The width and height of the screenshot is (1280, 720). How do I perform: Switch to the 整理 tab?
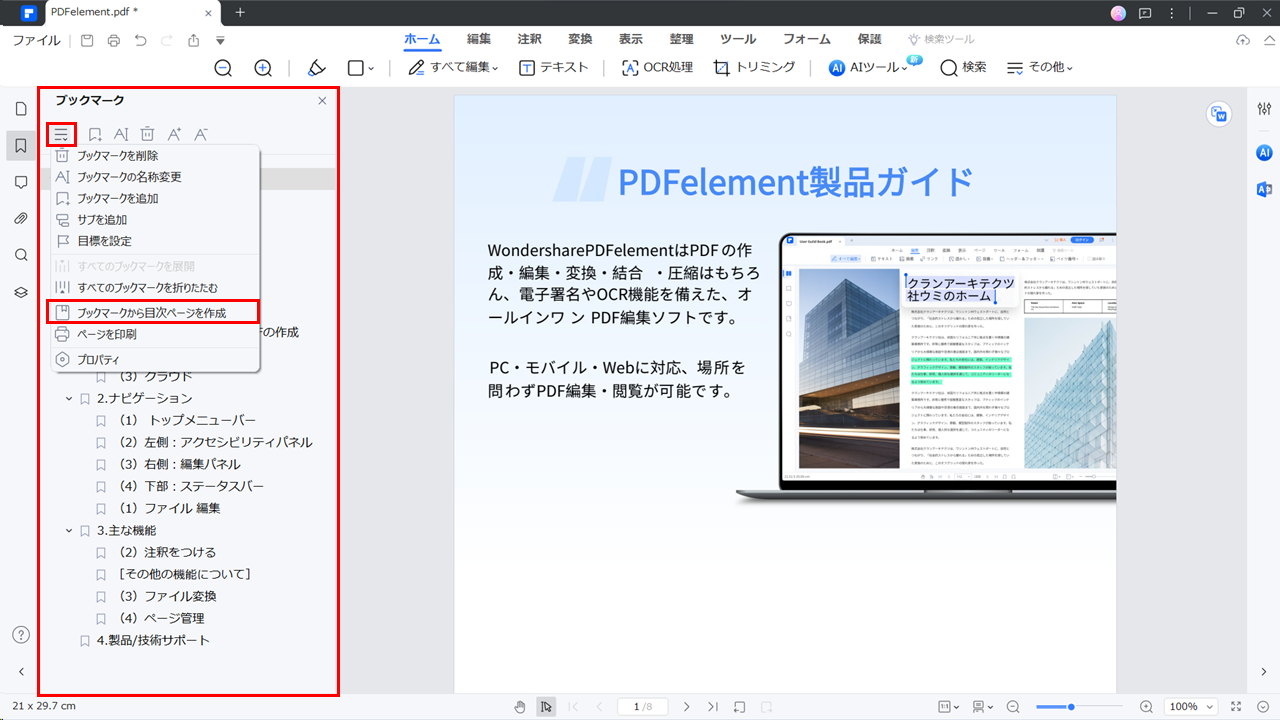pyautogui.click(x=681, y=39)
